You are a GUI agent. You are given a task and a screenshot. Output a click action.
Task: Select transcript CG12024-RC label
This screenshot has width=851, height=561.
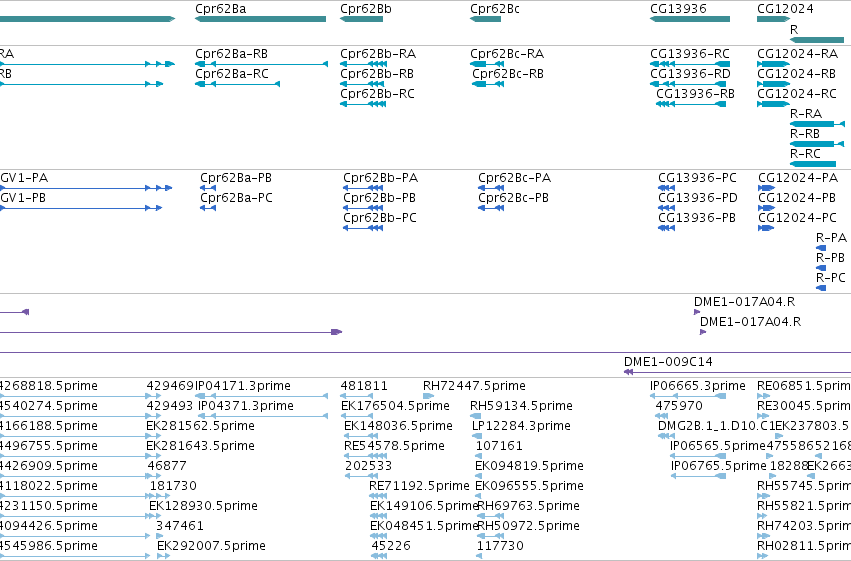797,94
